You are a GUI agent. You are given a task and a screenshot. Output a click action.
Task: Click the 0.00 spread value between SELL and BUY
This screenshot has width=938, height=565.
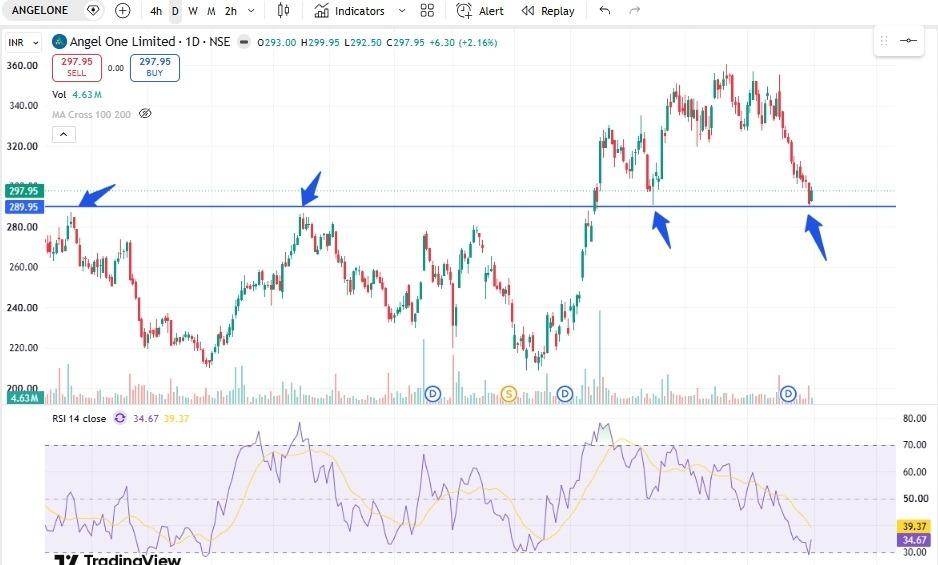(x=115, y=68)
